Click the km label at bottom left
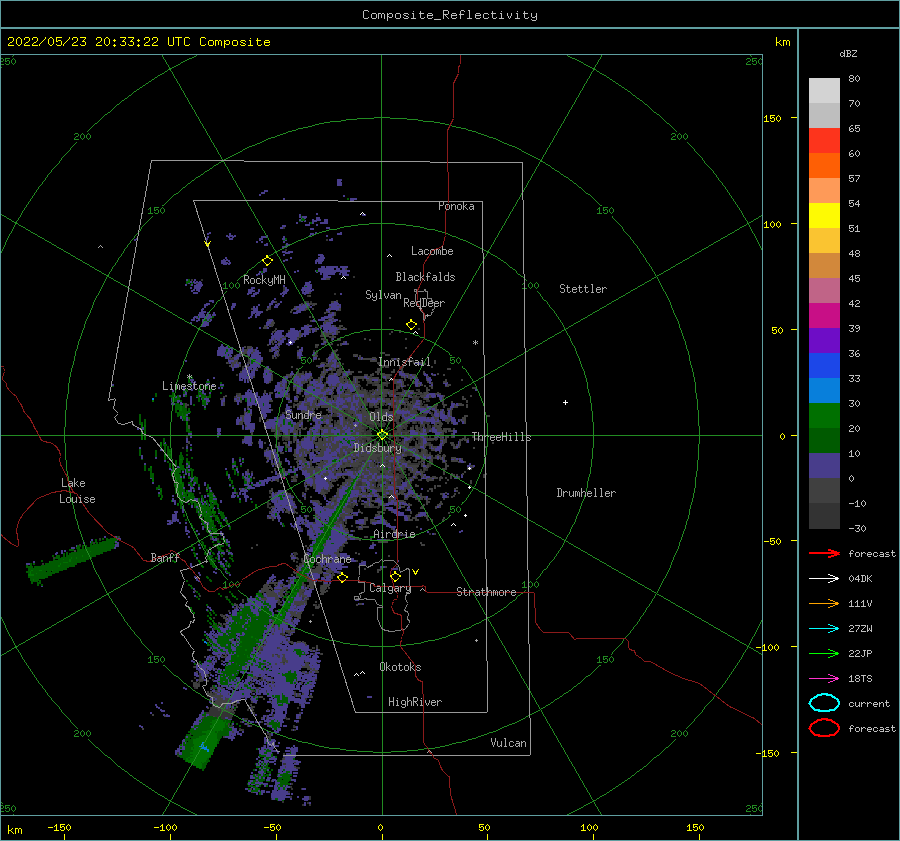 pyautogui.click(x=14, y=830)
